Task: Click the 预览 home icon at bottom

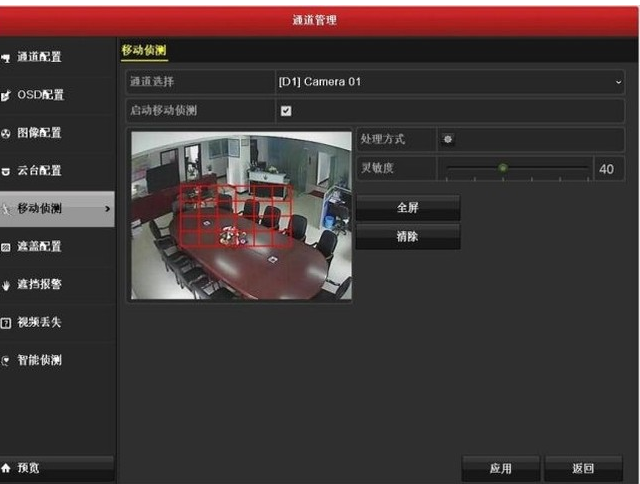Action: point(7,468)
